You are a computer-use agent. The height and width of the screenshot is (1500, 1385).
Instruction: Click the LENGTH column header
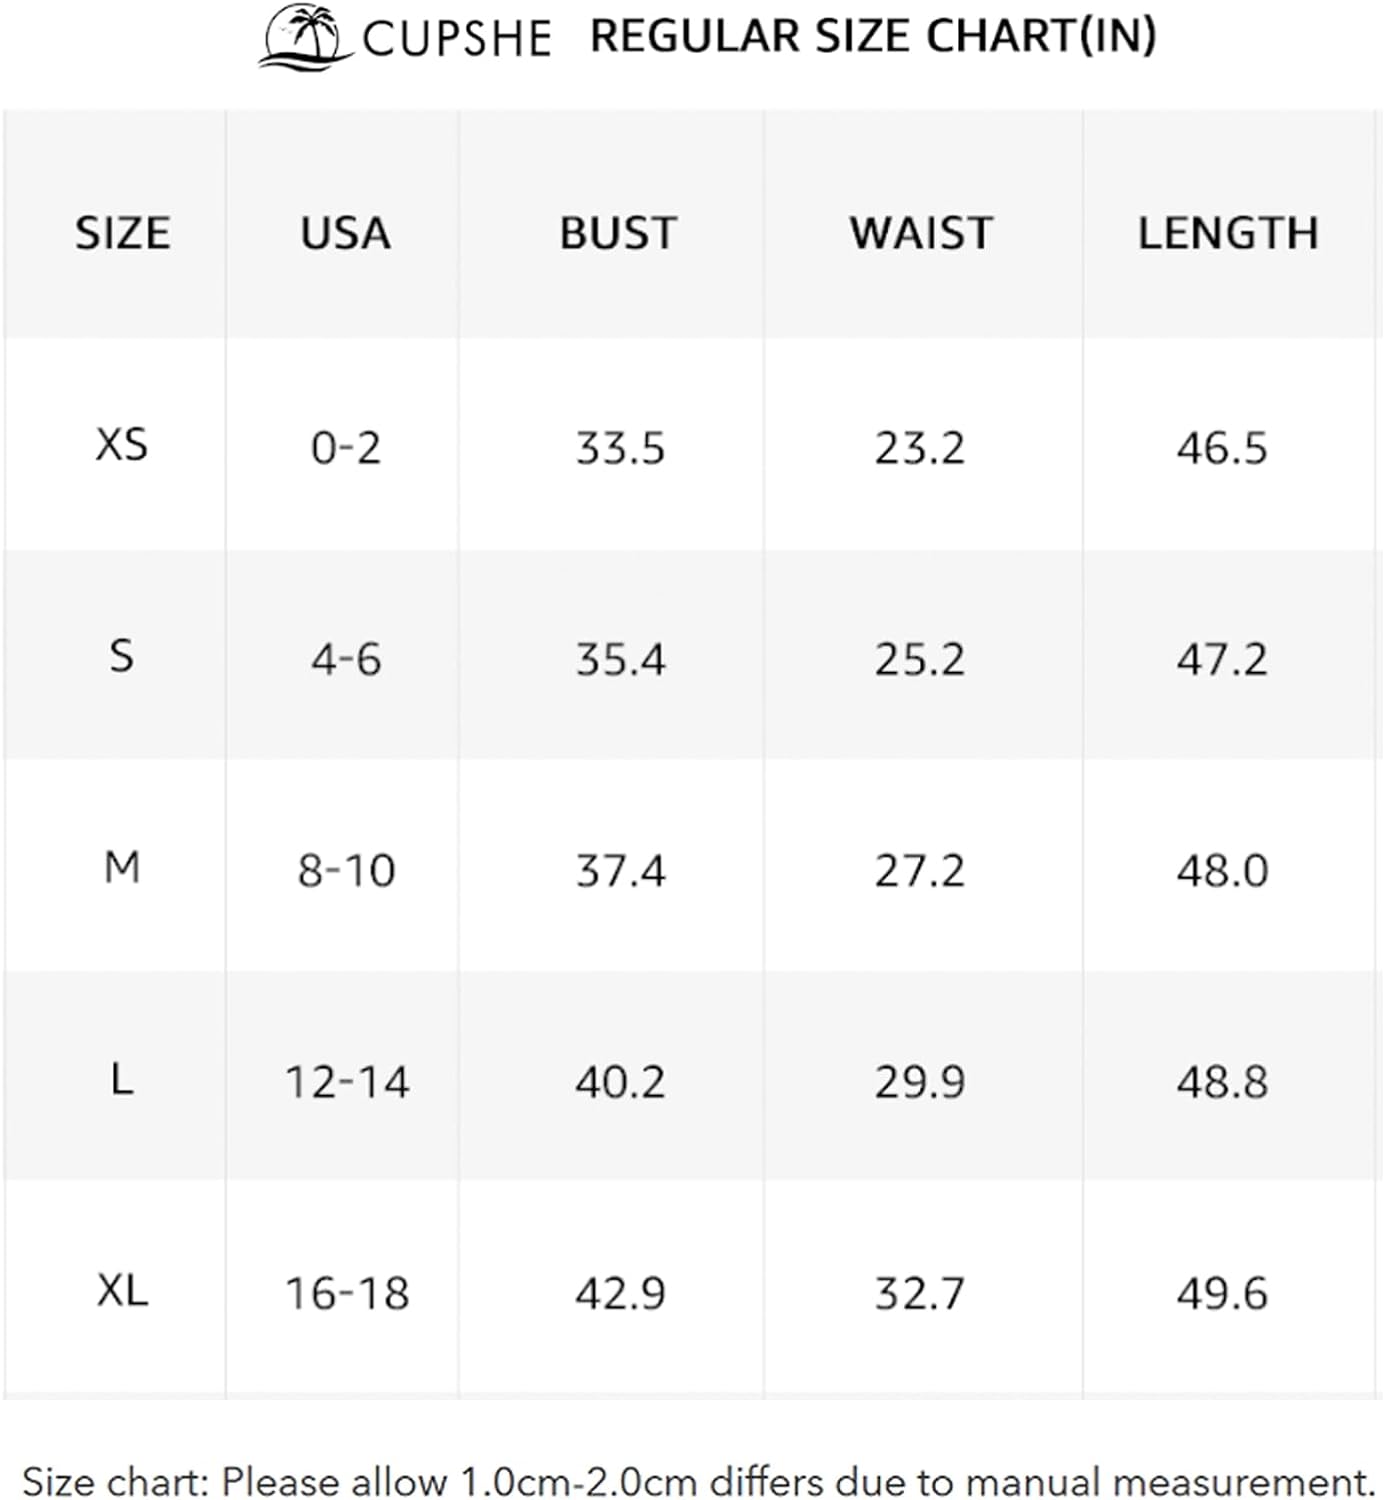(x=1228, y=233)
